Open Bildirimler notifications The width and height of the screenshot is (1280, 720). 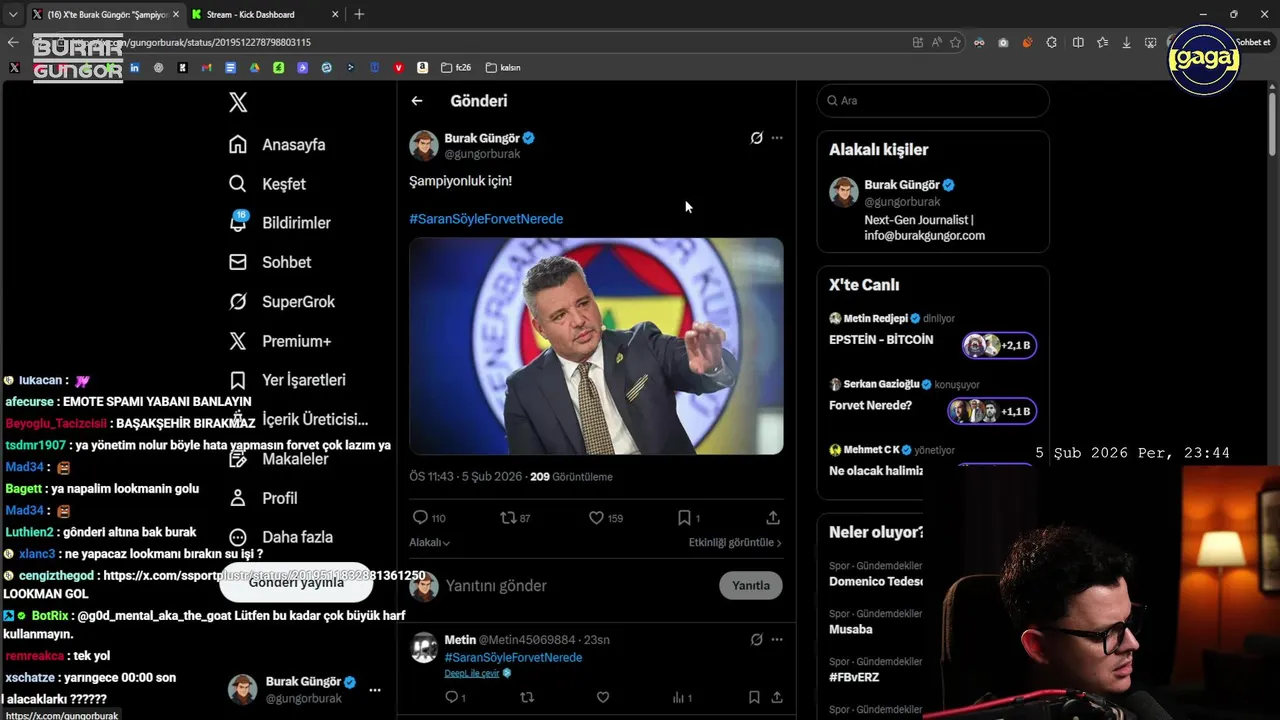tap(279, 223)
